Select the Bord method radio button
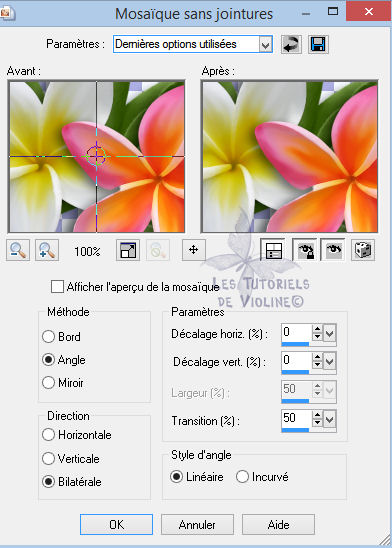 [x=48, y=337]
